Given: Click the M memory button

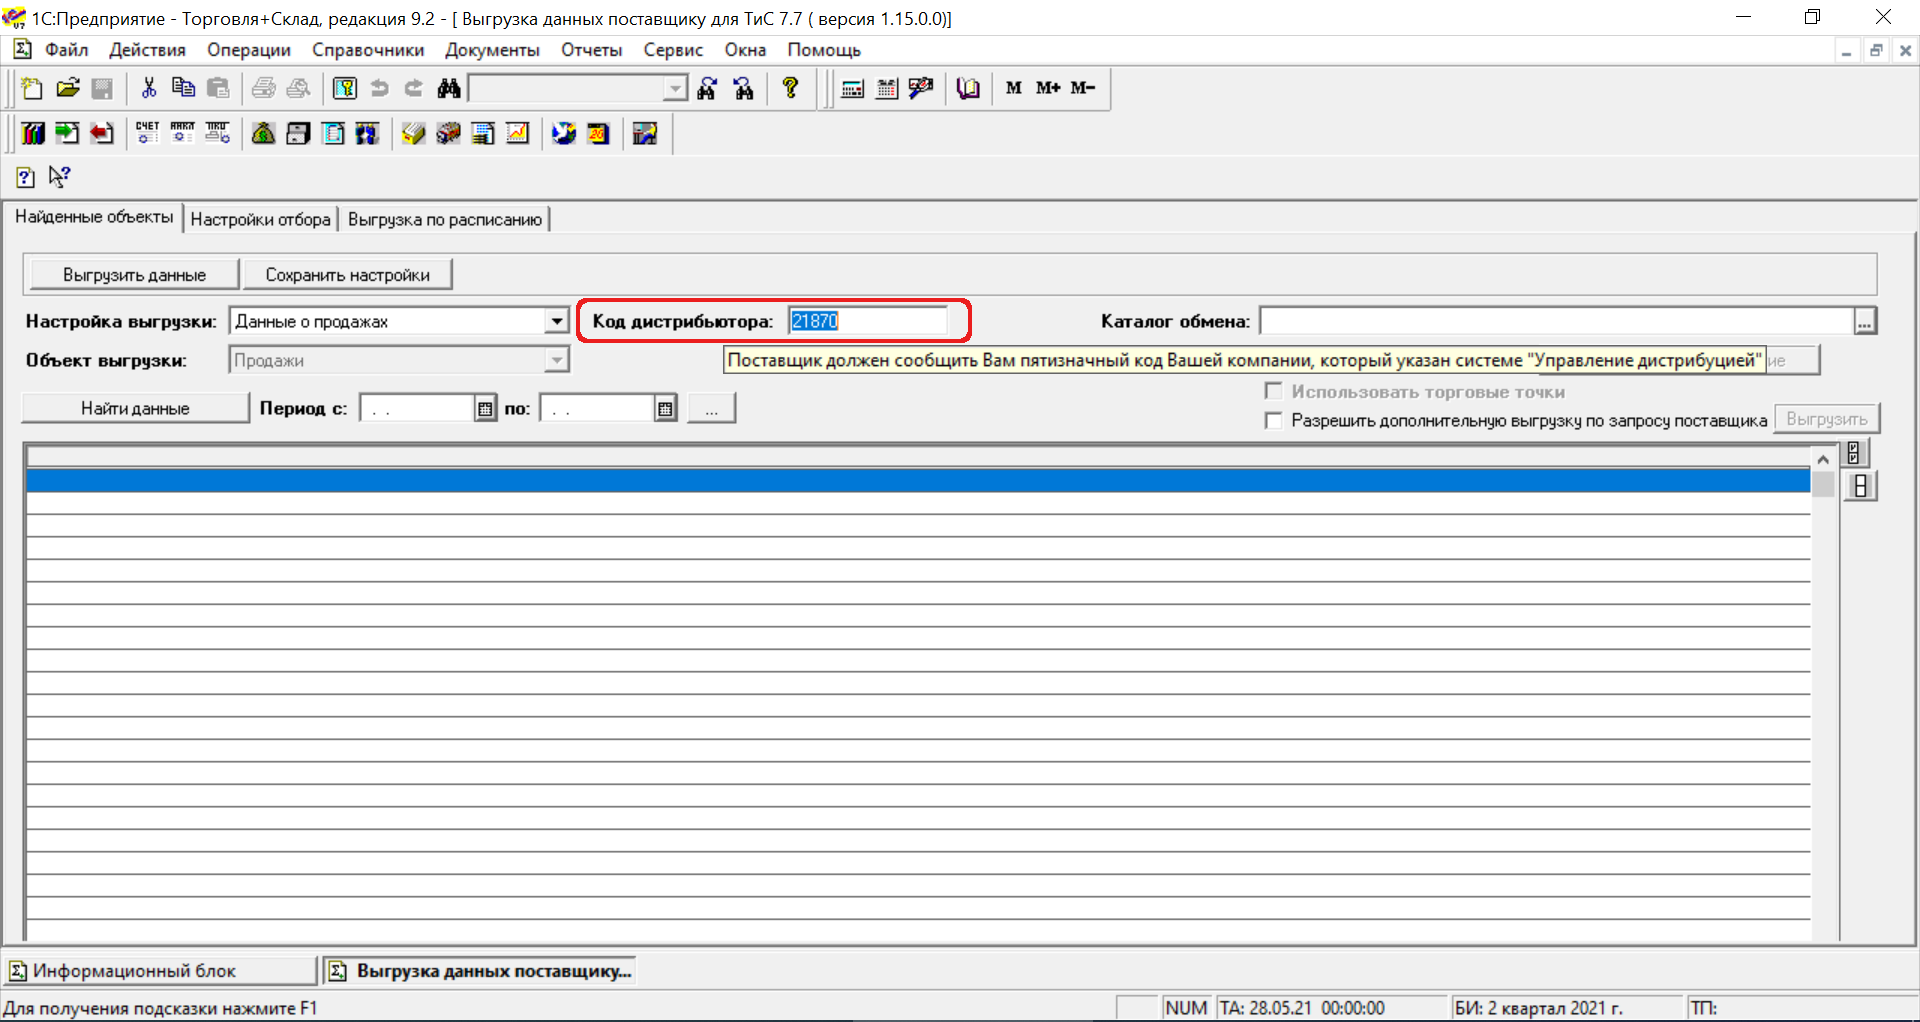Looking at the screenshot, I should coord(1013,88).
